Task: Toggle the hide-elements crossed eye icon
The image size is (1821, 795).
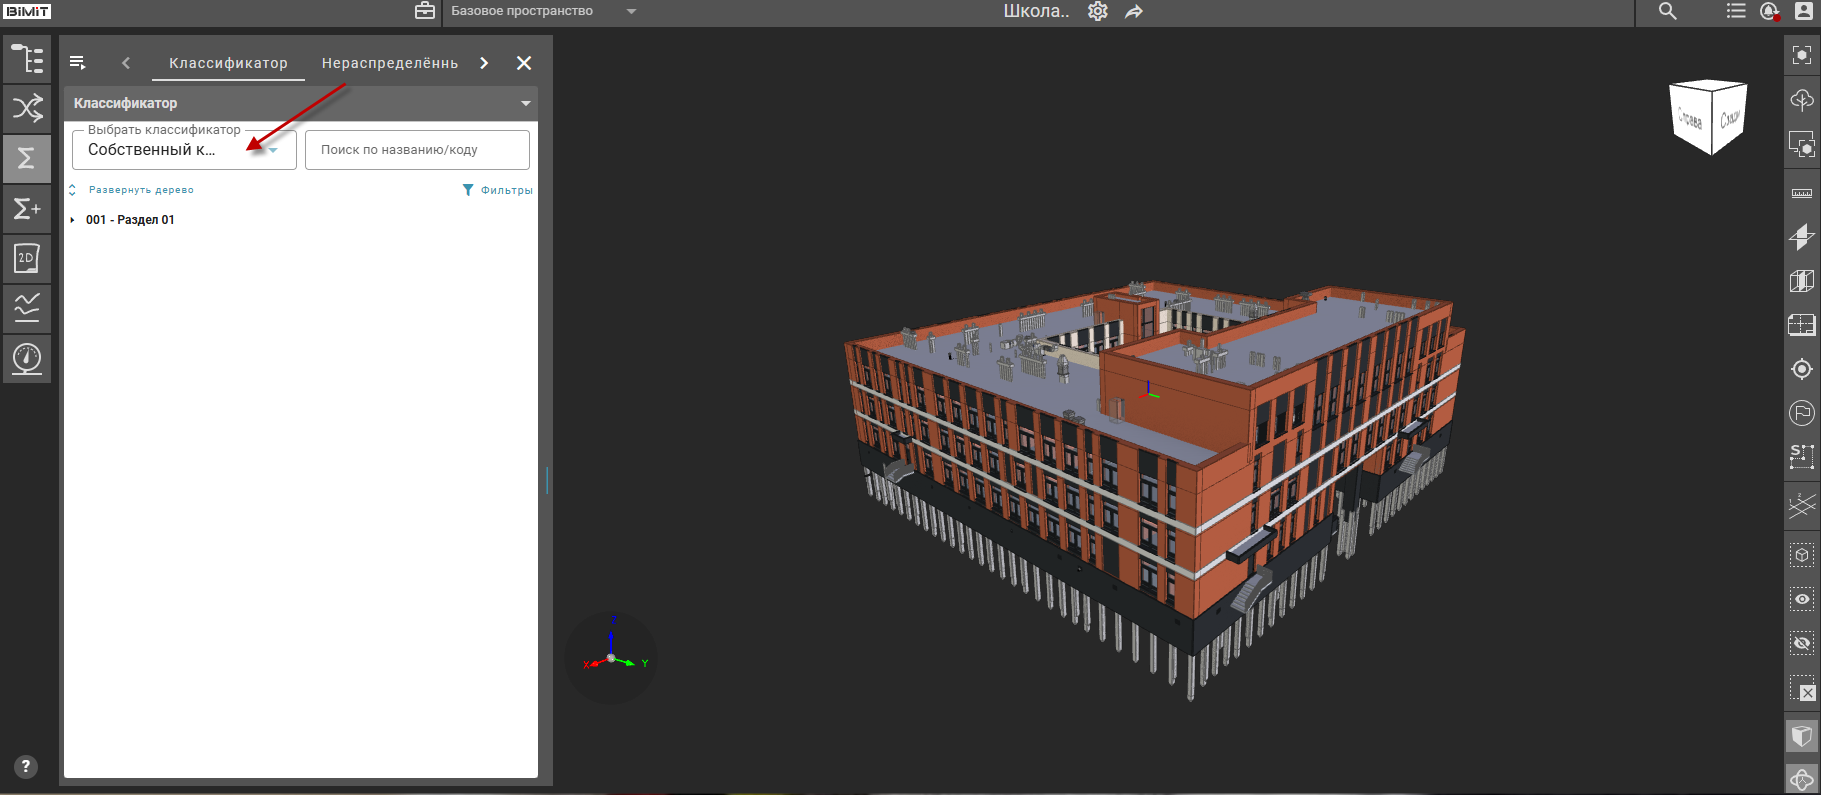Action: coord(1802,643)
